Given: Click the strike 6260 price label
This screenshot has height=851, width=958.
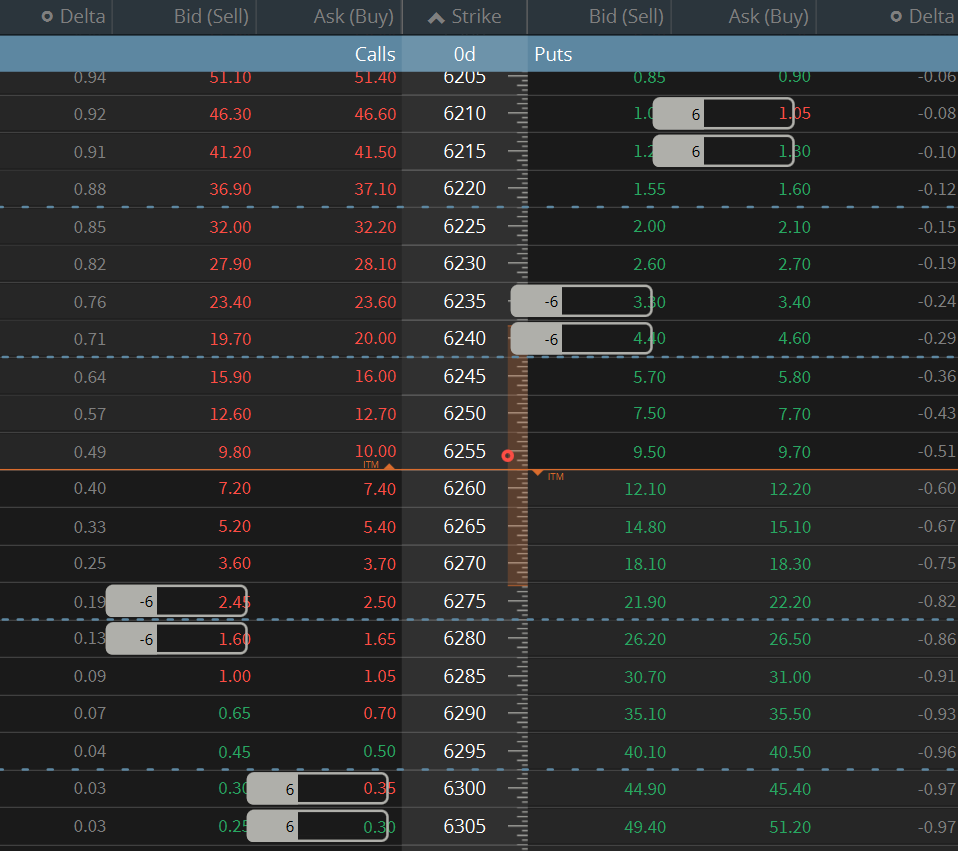Looking at the screenshot, I should [464, 488].
